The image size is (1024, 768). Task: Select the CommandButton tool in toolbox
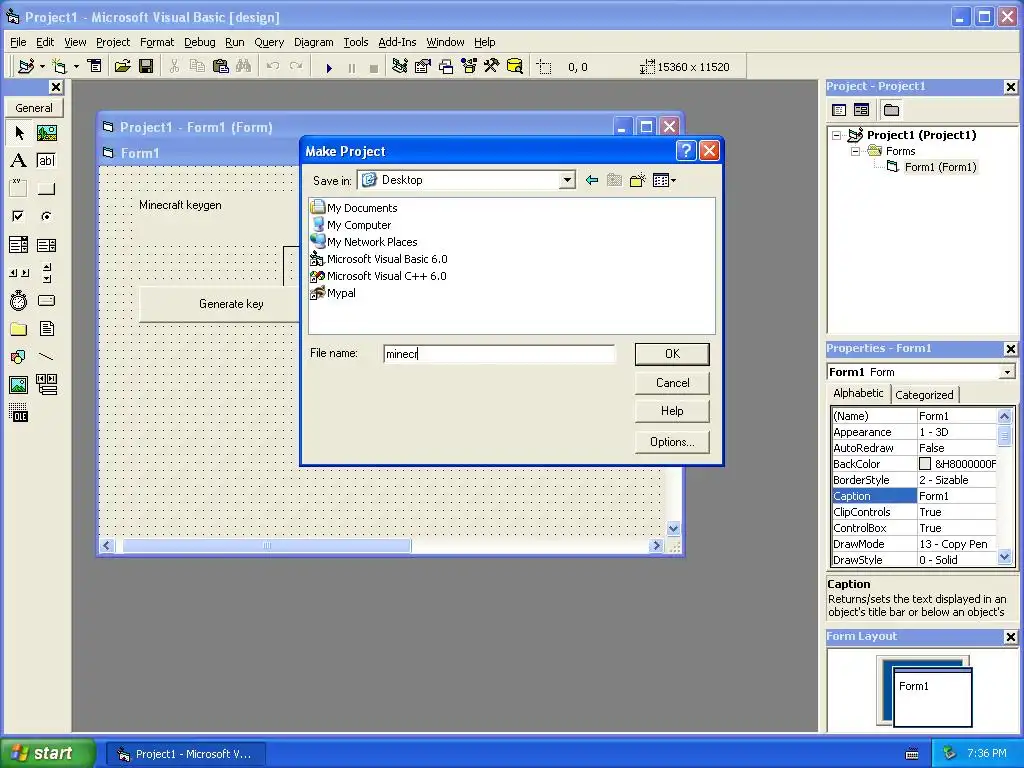pyautogui.click(x=46, y=189)
